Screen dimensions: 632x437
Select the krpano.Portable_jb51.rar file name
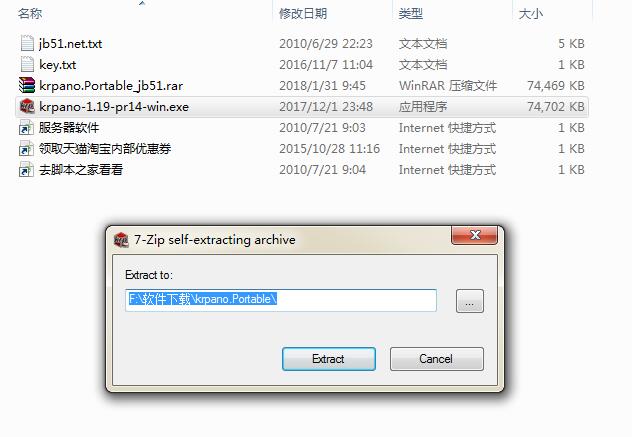tap(111, 85)
